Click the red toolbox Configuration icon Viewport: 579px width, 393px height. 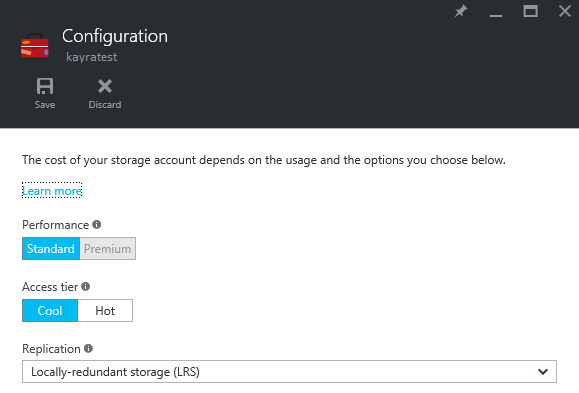pyautogui.click(x=35, y=46)
